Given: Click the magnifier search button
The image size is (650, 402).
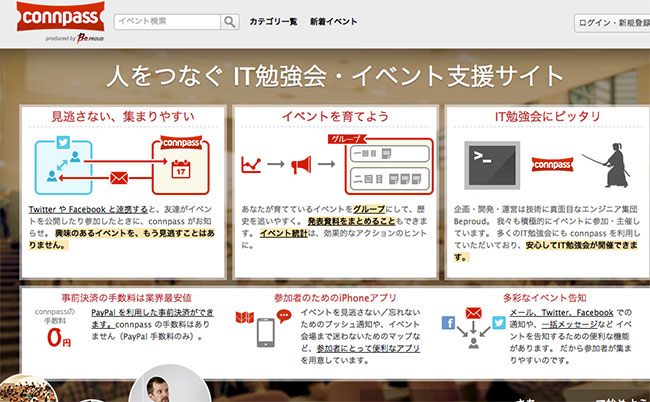Looking at the screenshot, I should click(x=230, y=22).
